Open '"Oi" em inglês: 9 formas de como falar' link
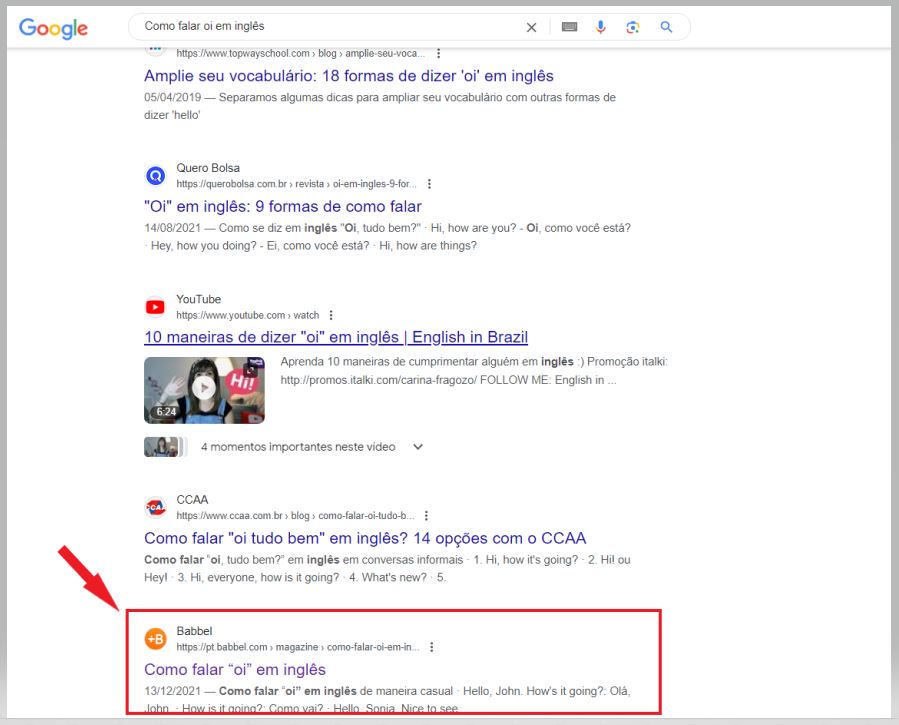899x725 pixels. click(283, 206)
